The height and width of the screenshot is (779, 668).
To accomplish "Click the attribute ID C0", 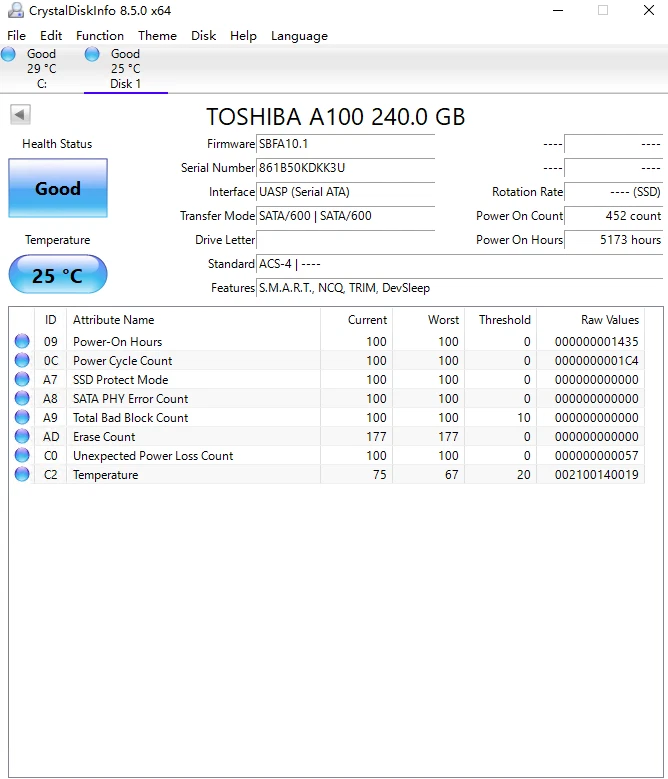I will coord(50,456).
